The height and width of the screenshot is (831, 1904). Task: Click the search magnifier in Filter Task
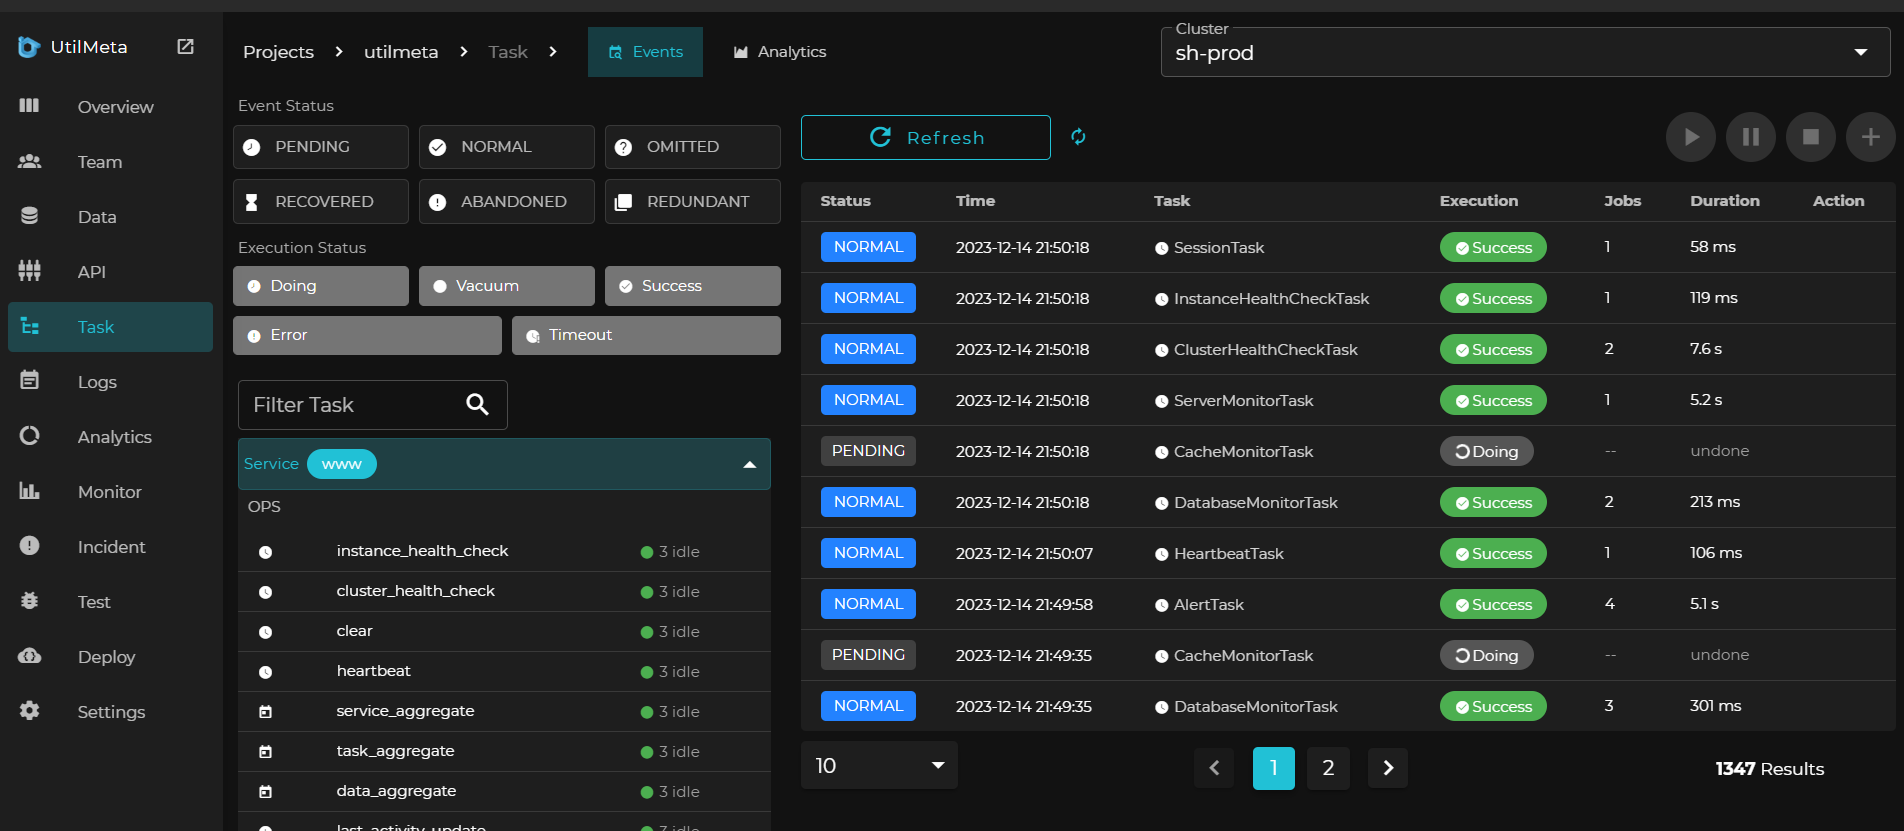477,404
